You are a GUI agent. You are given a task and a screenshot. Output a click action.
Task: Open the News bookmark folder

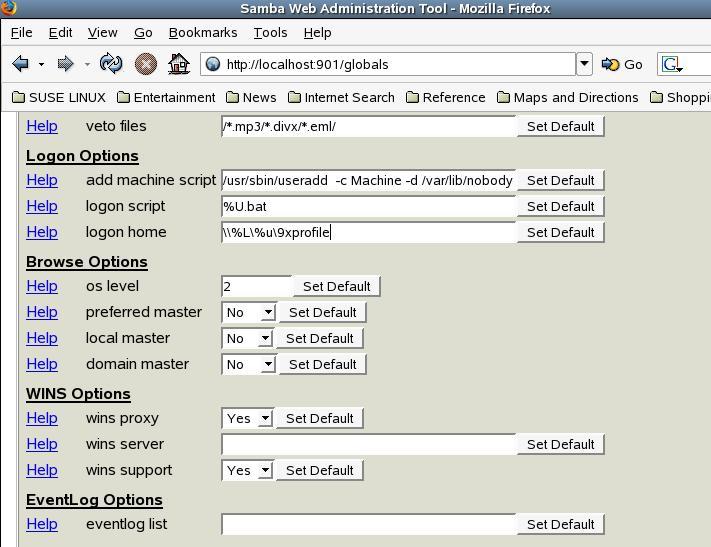click(251, 98)
